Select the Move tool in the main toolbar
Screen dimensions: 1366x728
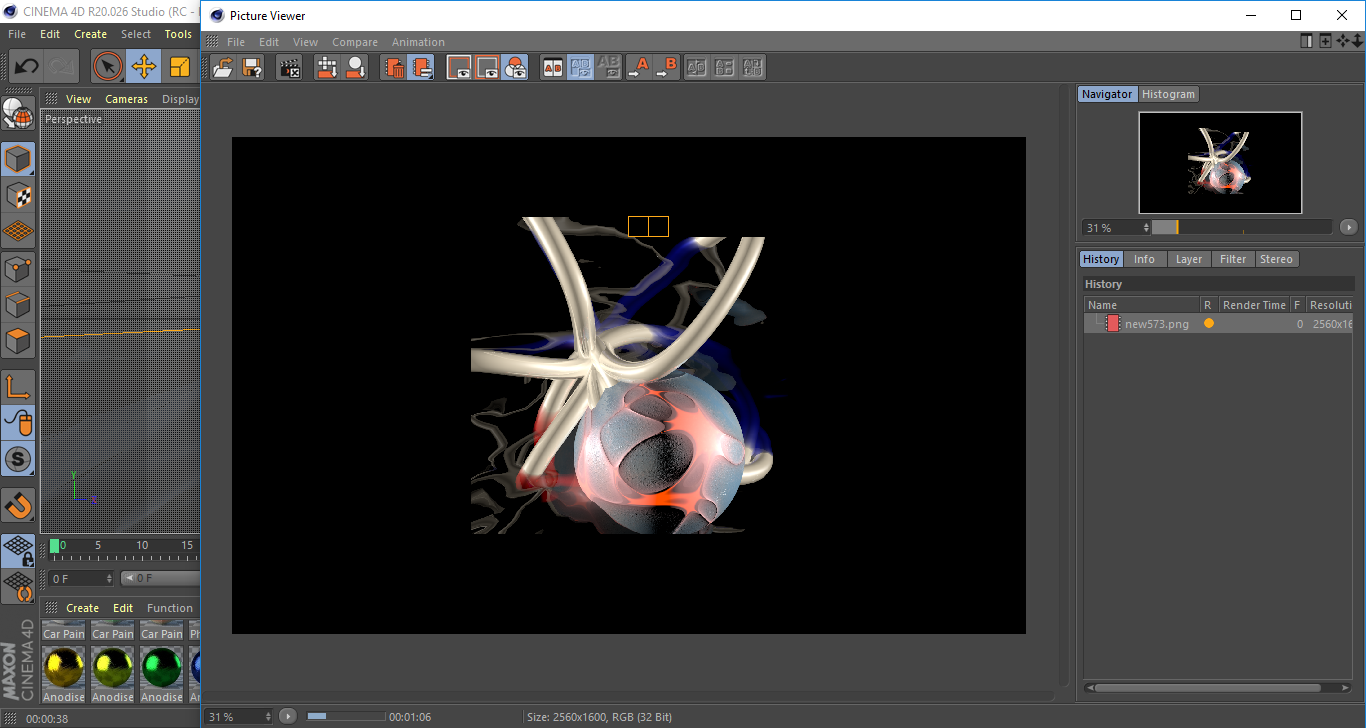144,66
